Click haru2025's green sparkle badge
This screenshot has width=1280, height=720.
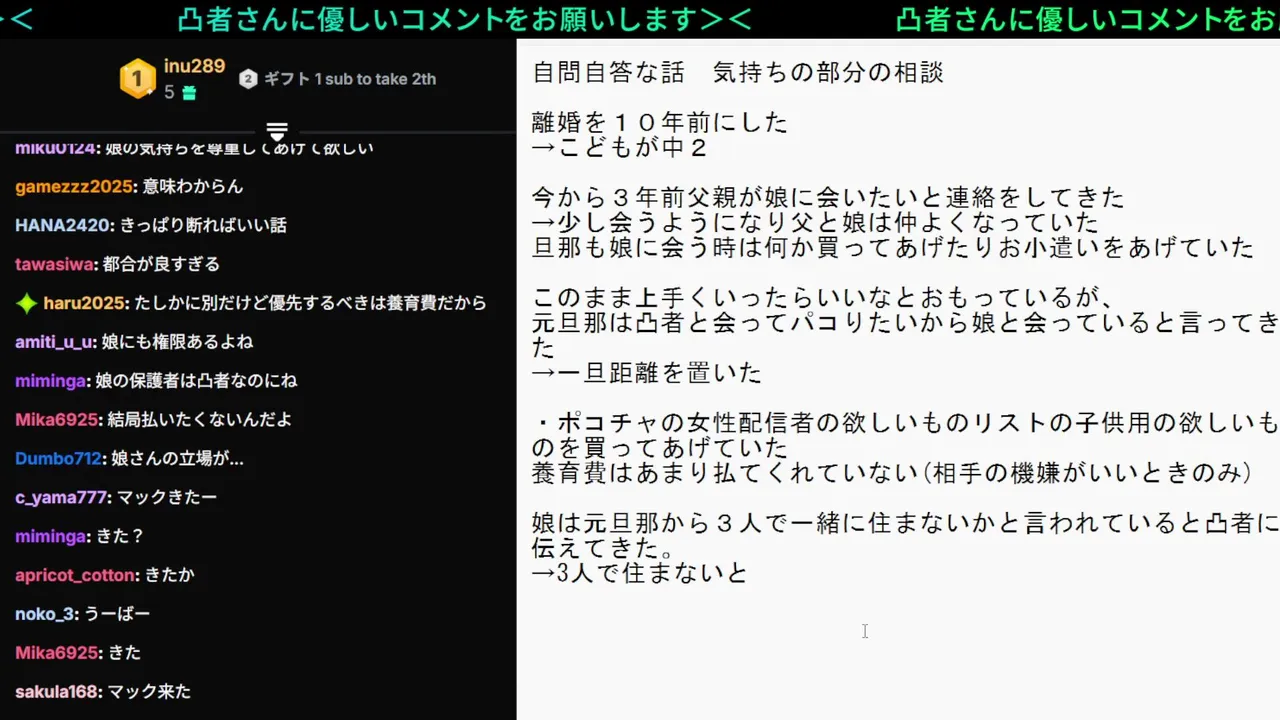coord(27,302)
